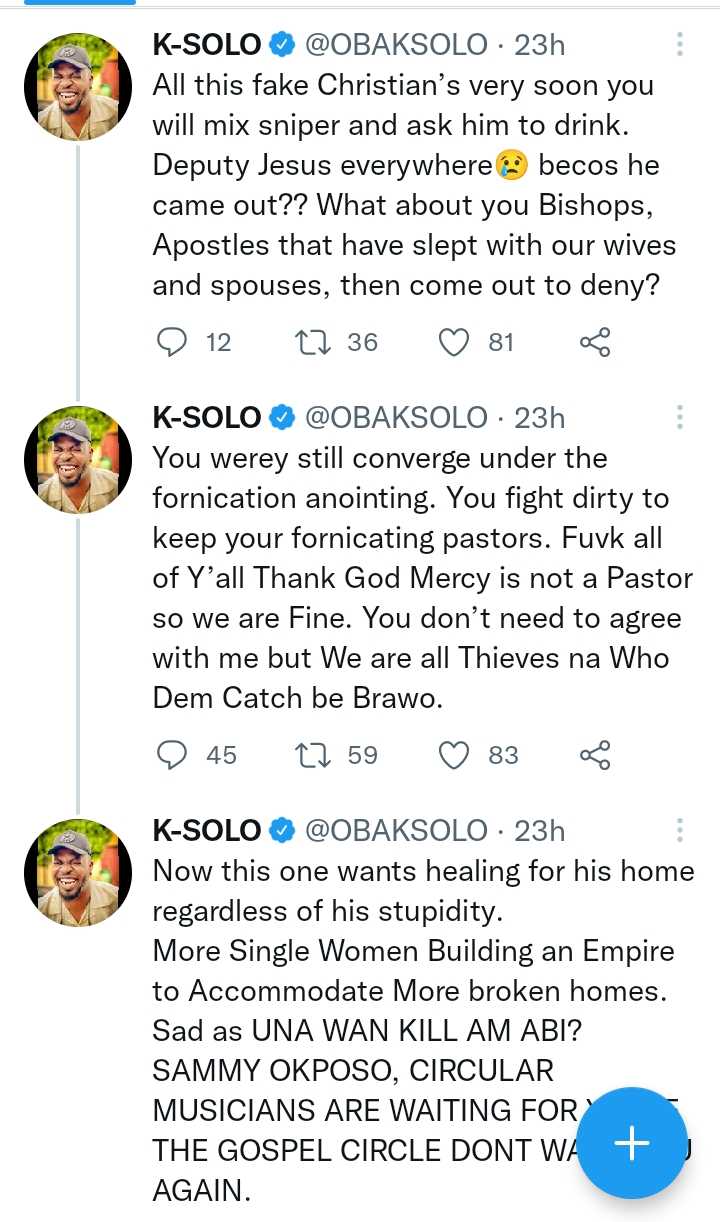
Task: Open K-SOLO name on second tweet
Action: click(x=207, y=417)
